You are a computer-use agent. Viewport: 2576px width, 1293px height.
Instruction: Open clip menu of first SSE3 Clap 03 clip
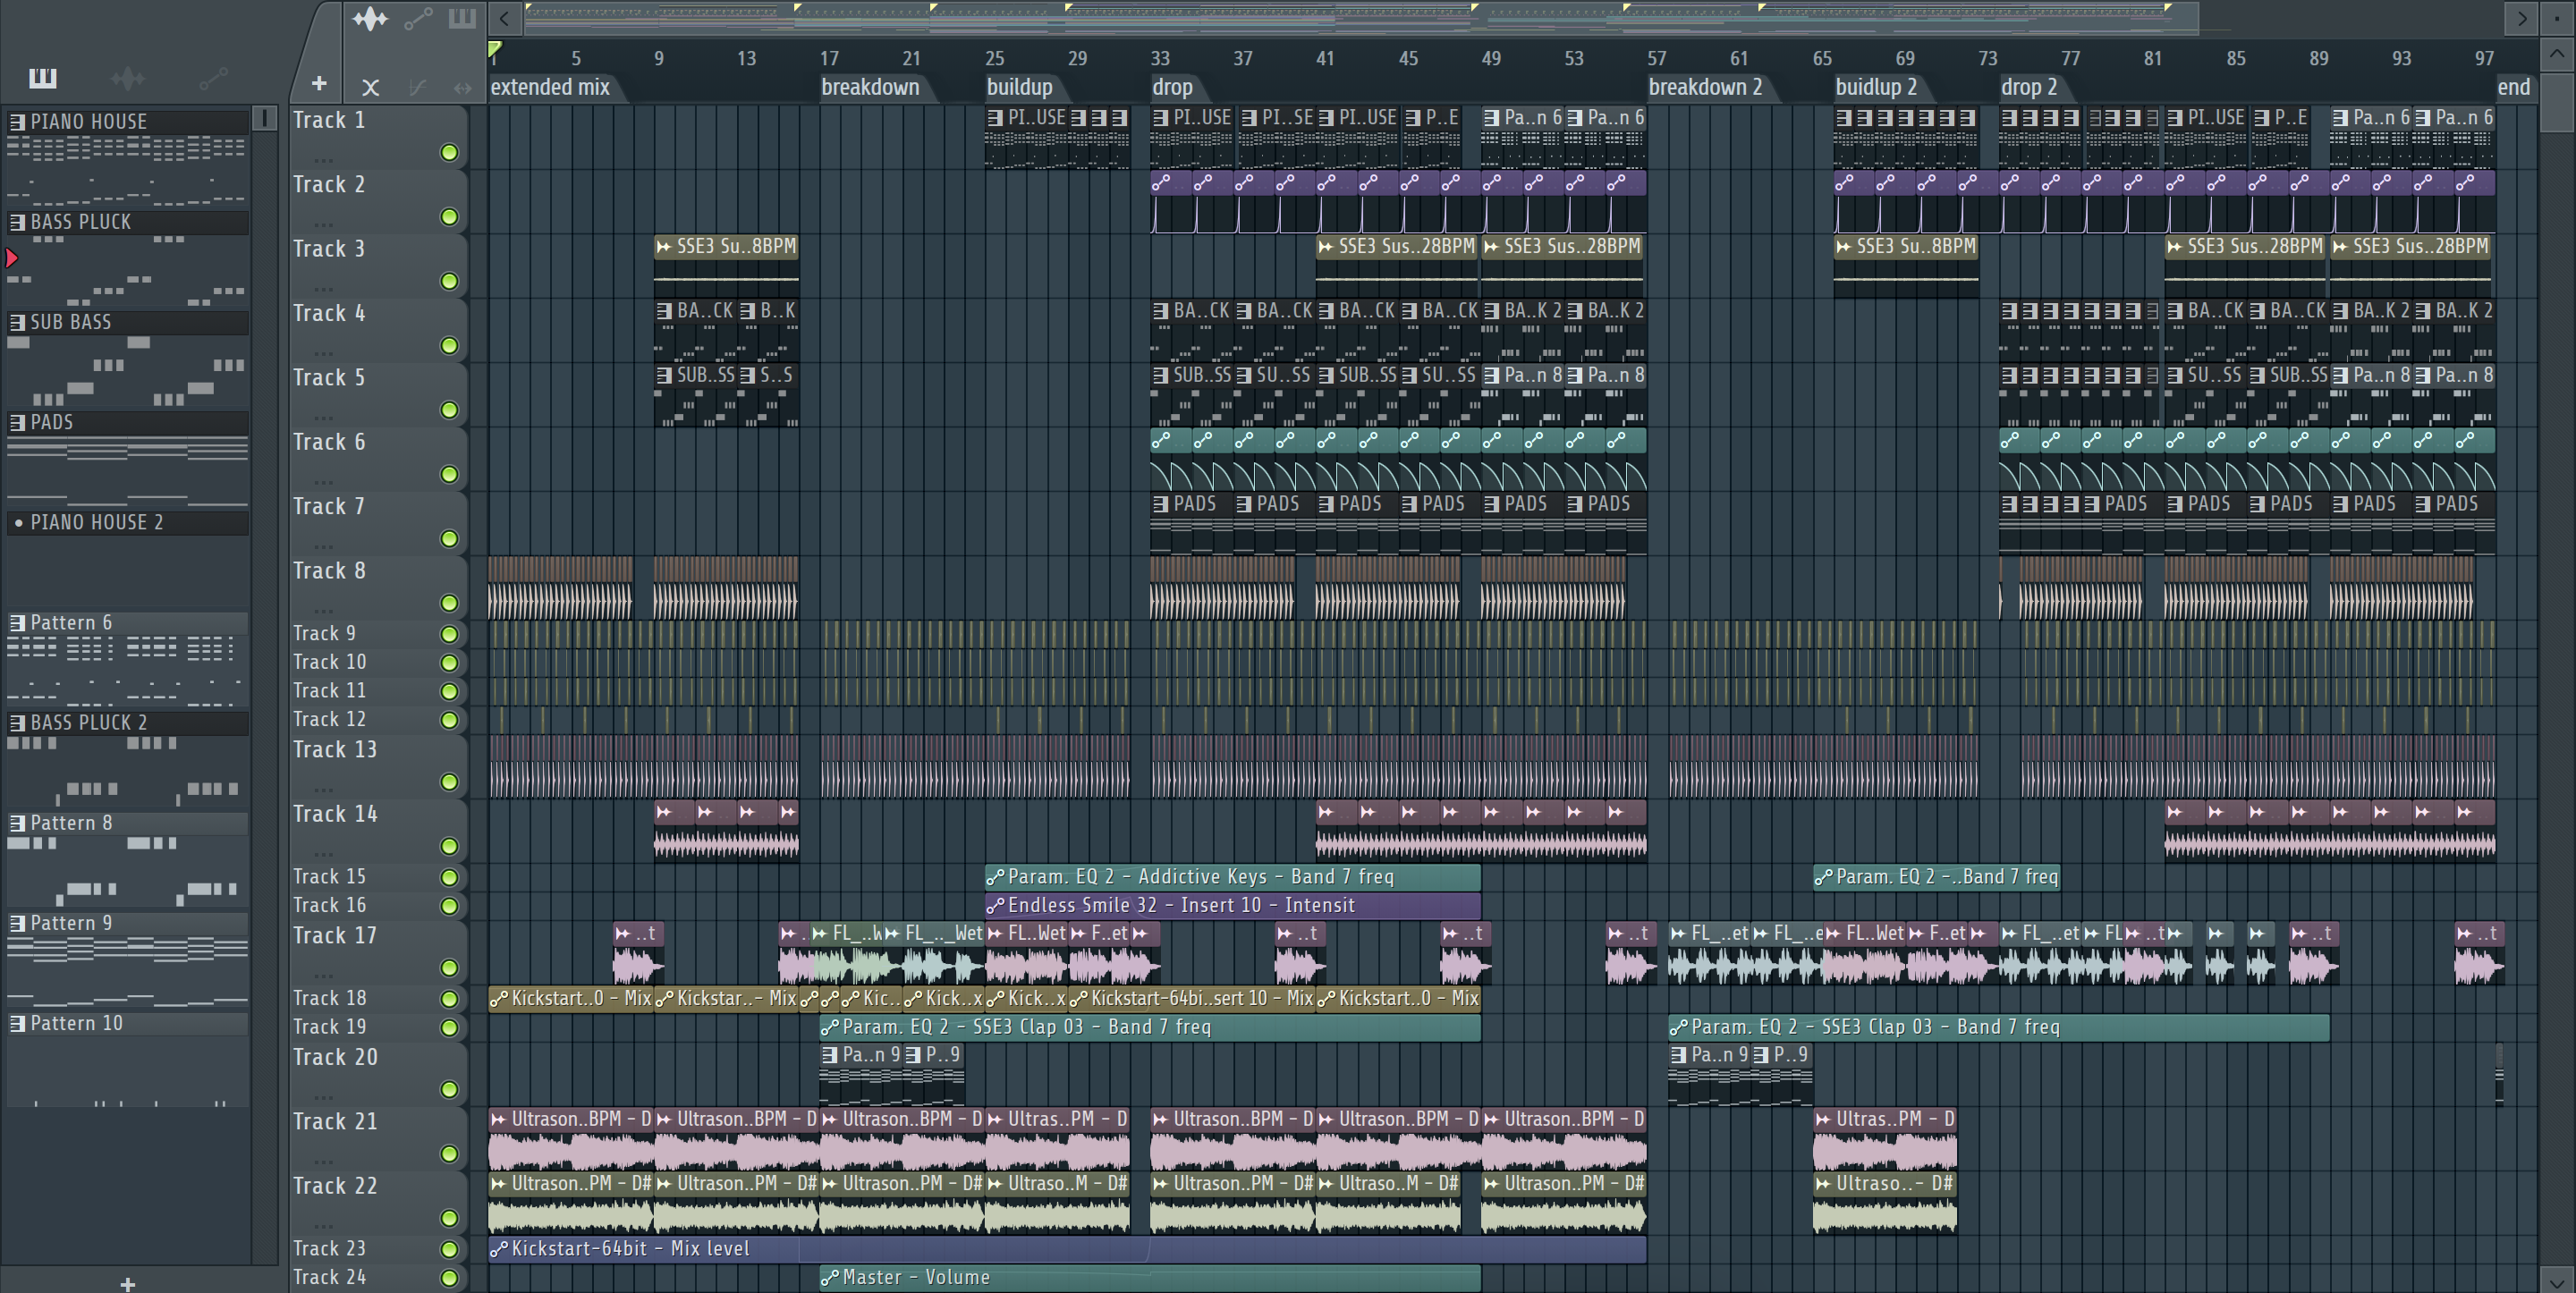coord(829,1027)
